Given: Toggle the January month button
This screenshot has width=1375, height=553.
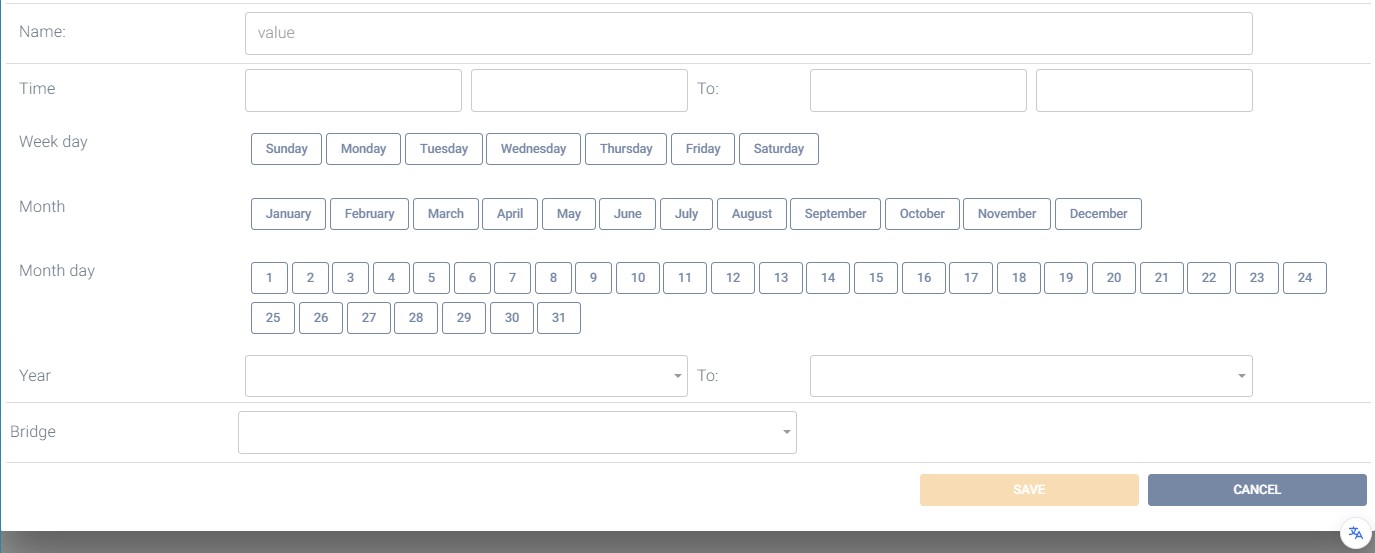Looking at the screenshot, I should (x=288, y=214).
